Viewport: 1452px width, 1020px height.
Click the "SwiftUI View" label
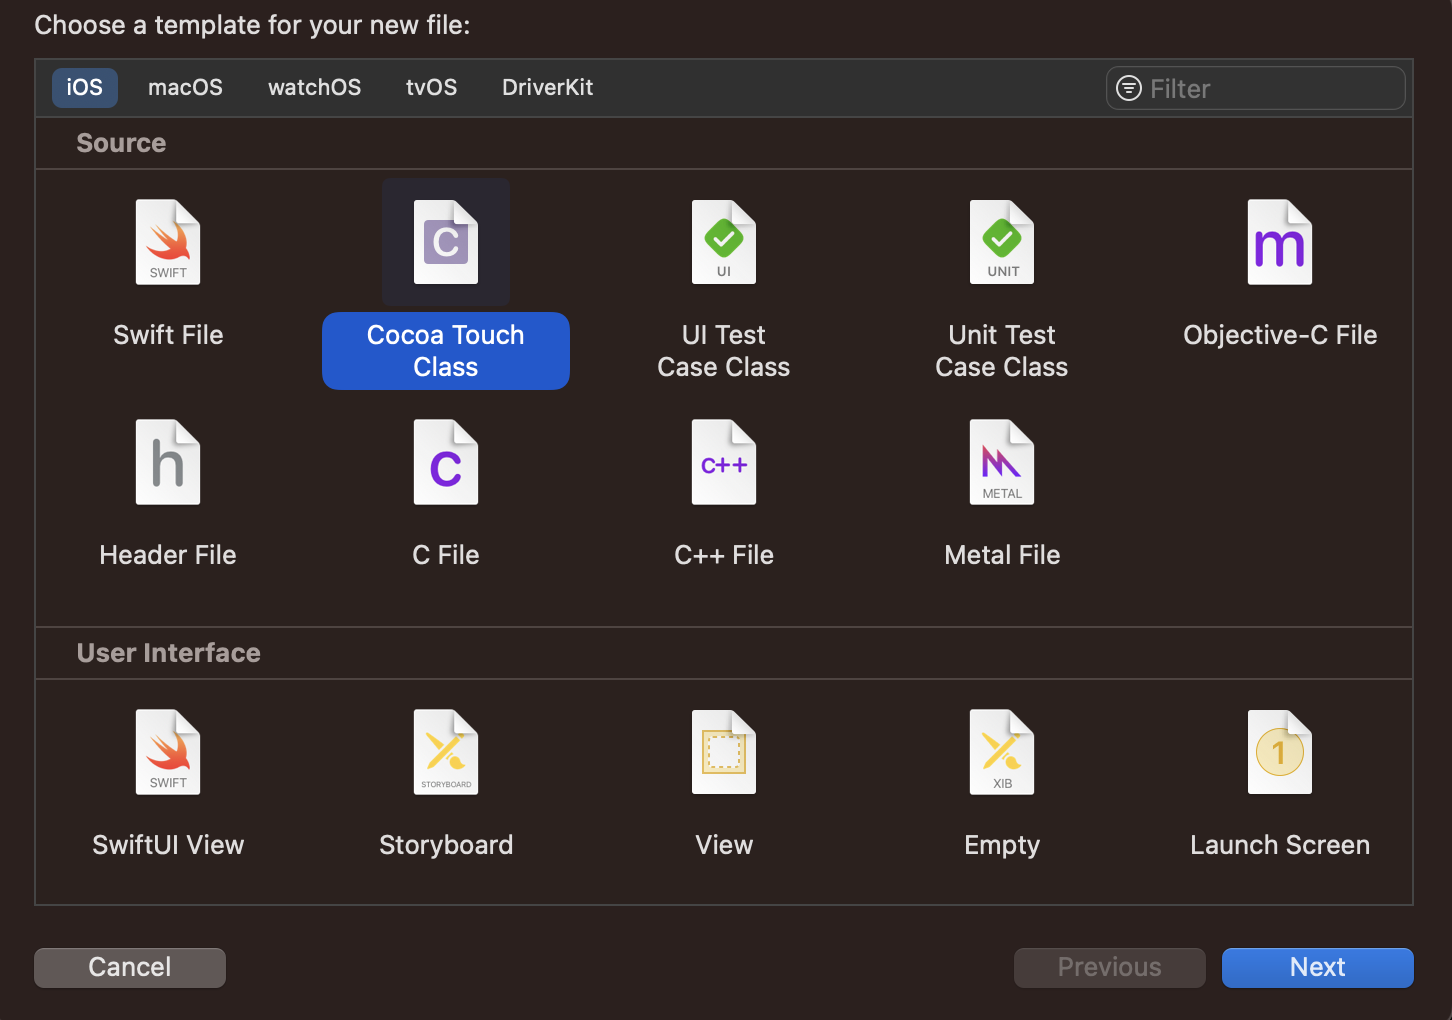click(x=168, y=845)
